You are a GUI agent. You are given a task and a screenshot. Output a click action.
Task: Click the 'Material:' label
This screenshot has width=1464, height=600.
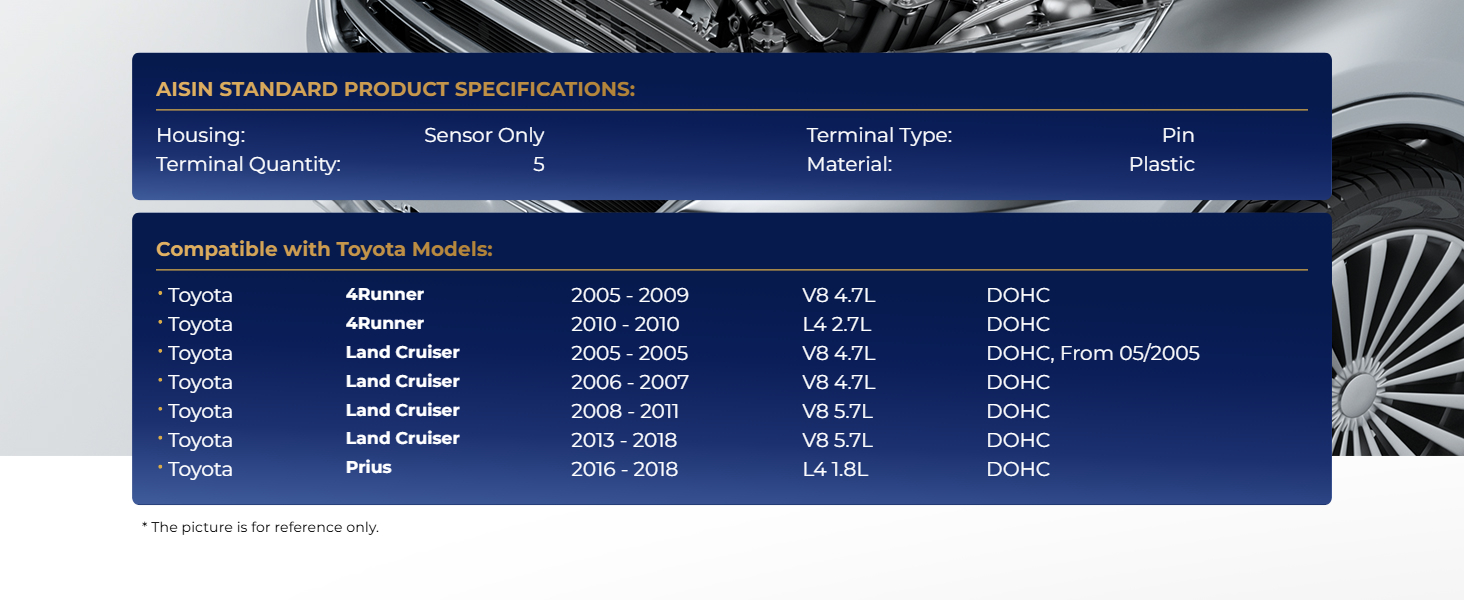click(x=849, y=165)
